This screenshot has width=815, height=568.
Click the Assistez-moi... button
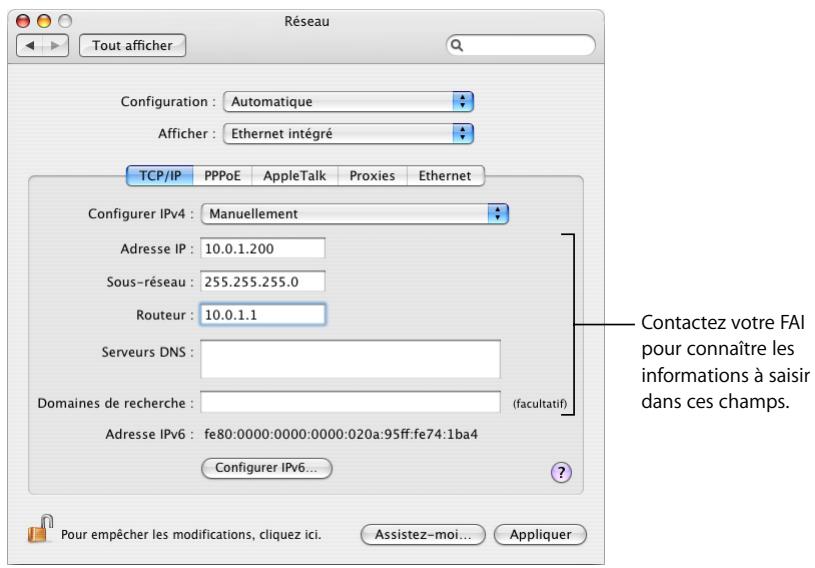[x=423, y=534]
